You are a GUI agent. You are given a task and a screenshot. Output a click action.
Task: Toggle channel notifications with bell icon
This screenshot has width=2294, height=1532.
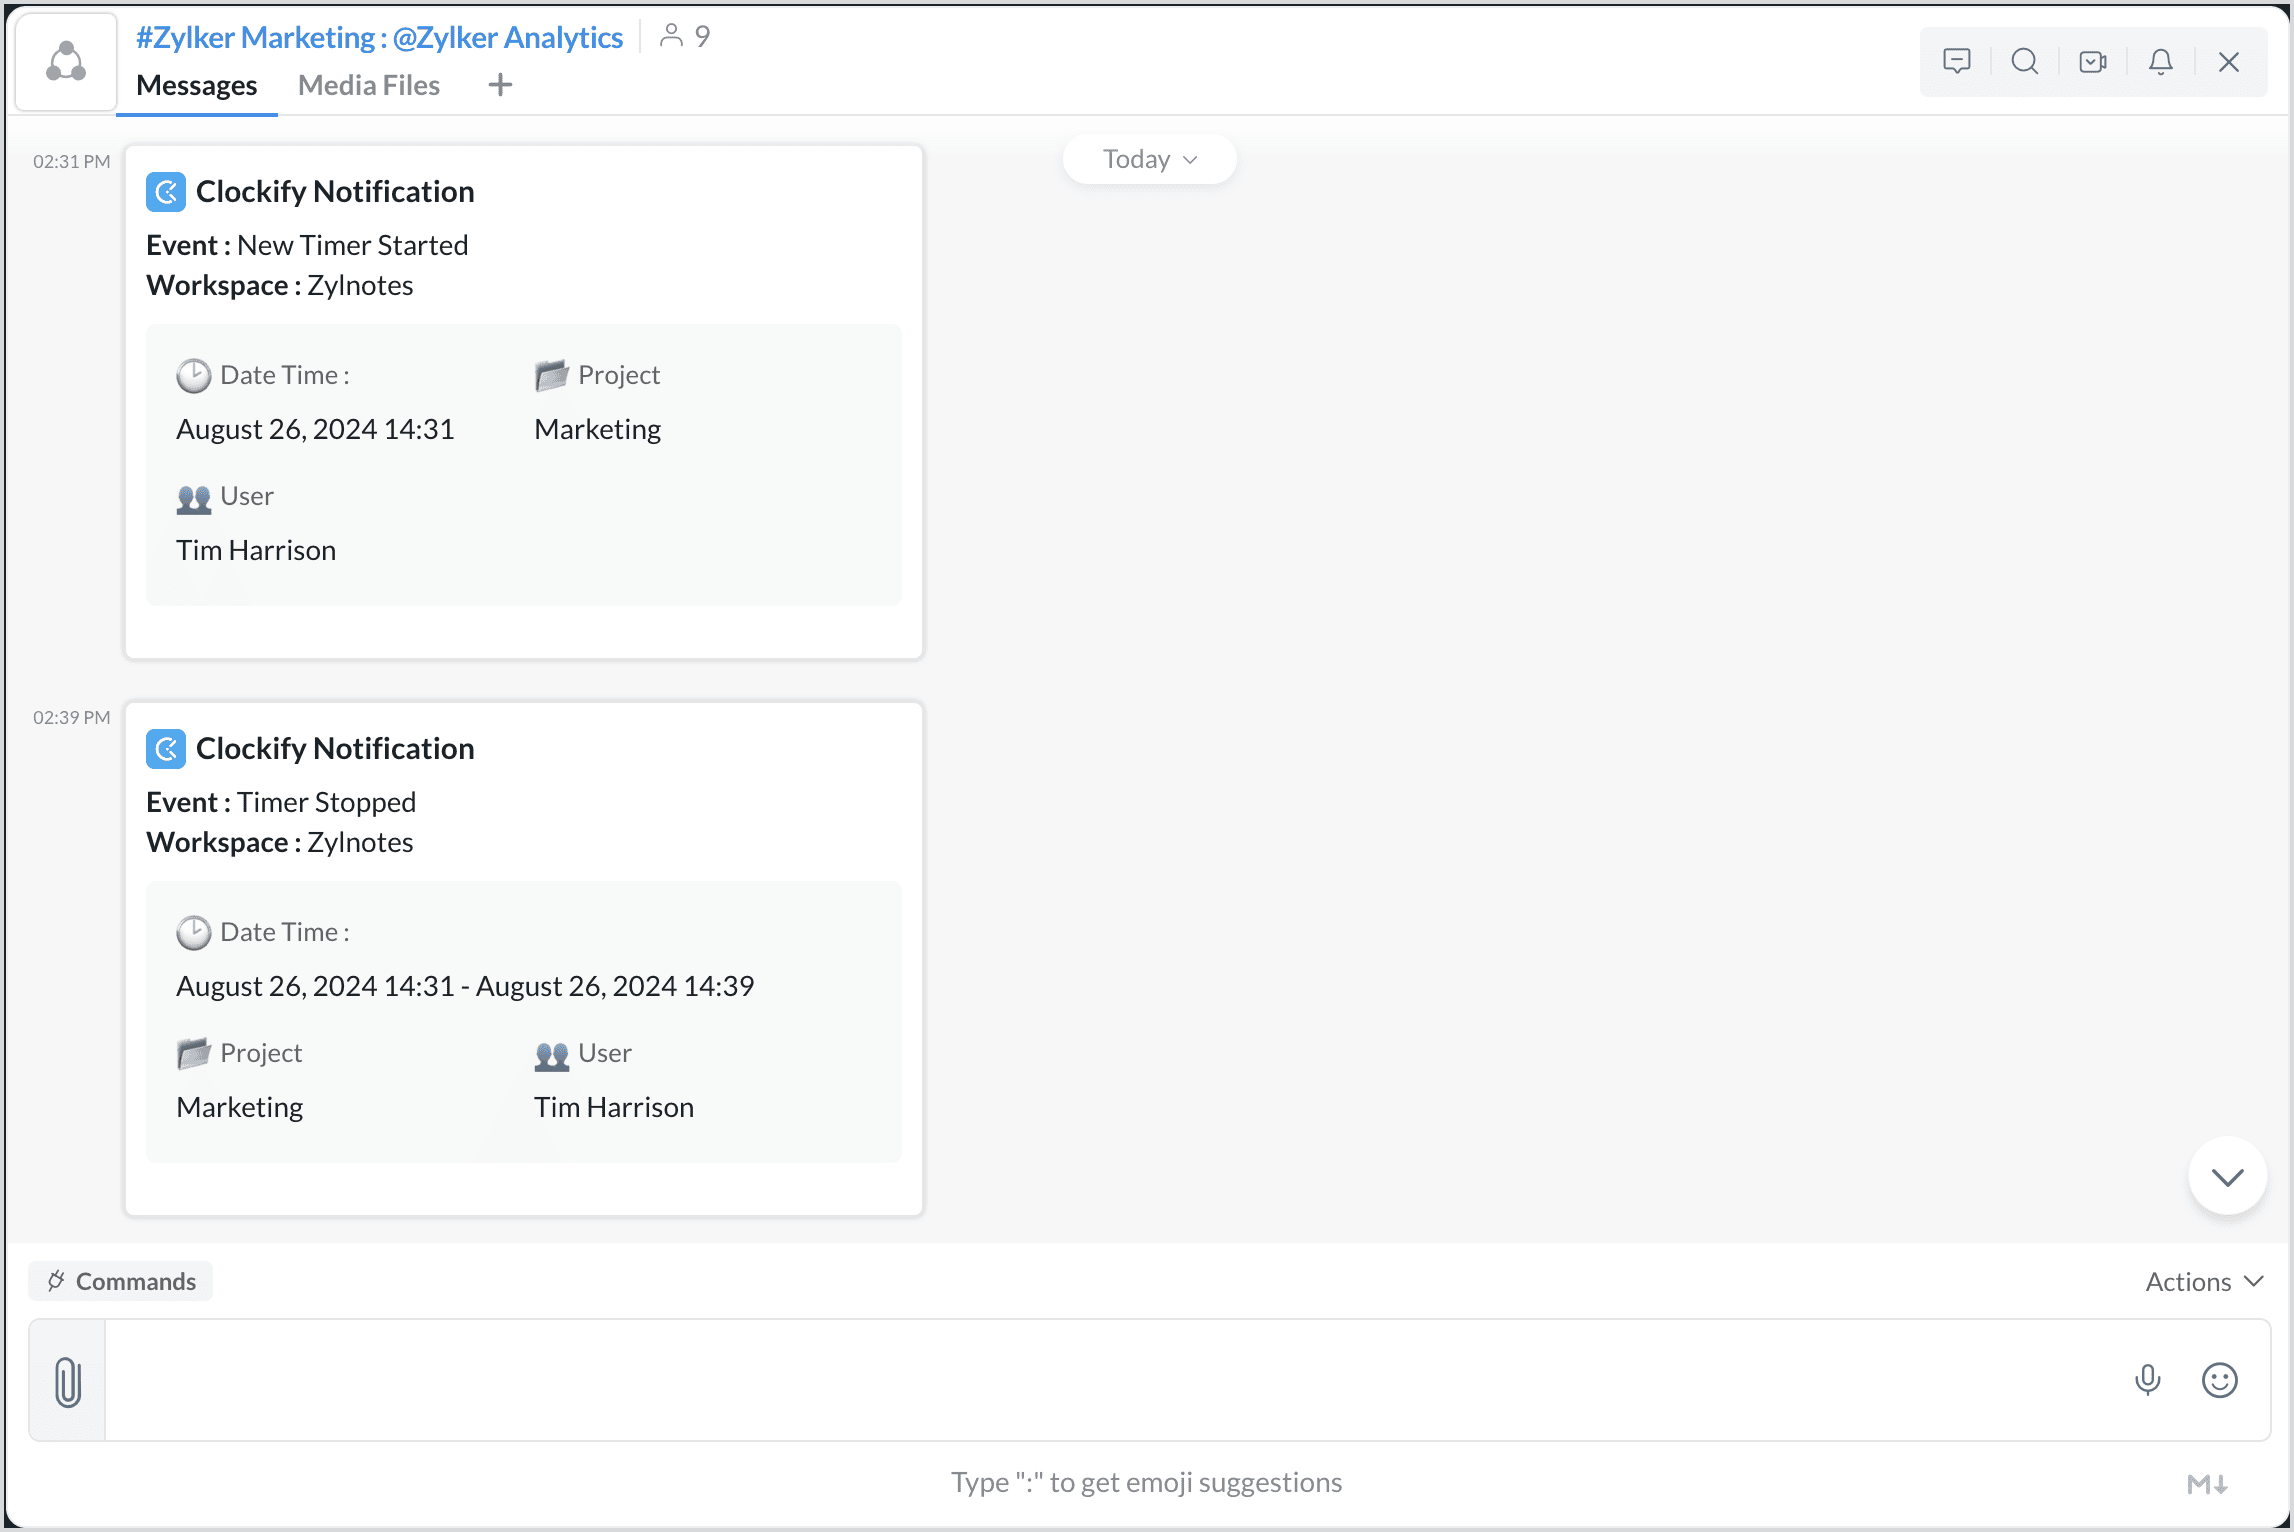(2160, 62)
